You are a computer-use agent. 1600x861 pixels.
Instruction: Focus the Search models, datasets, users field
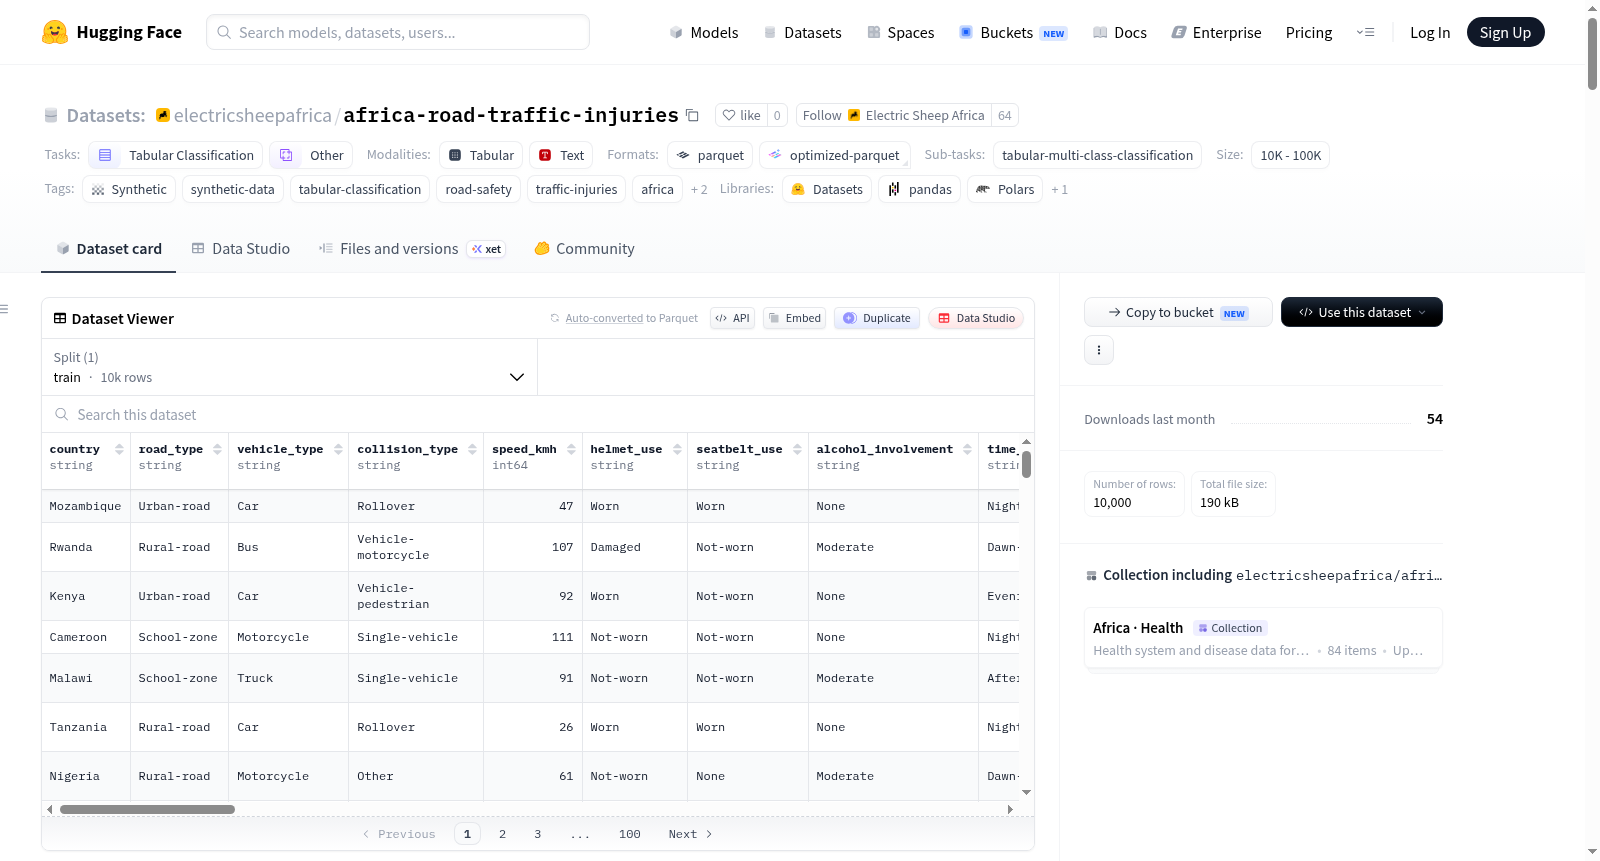click(398, 32)
